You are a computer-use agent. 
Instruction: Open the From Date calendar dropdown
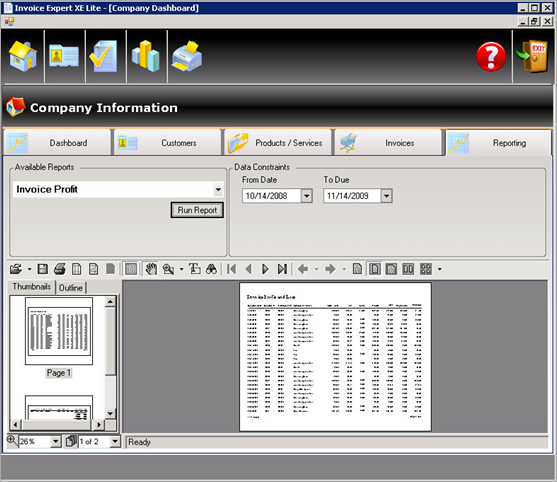tap(307, 196)
